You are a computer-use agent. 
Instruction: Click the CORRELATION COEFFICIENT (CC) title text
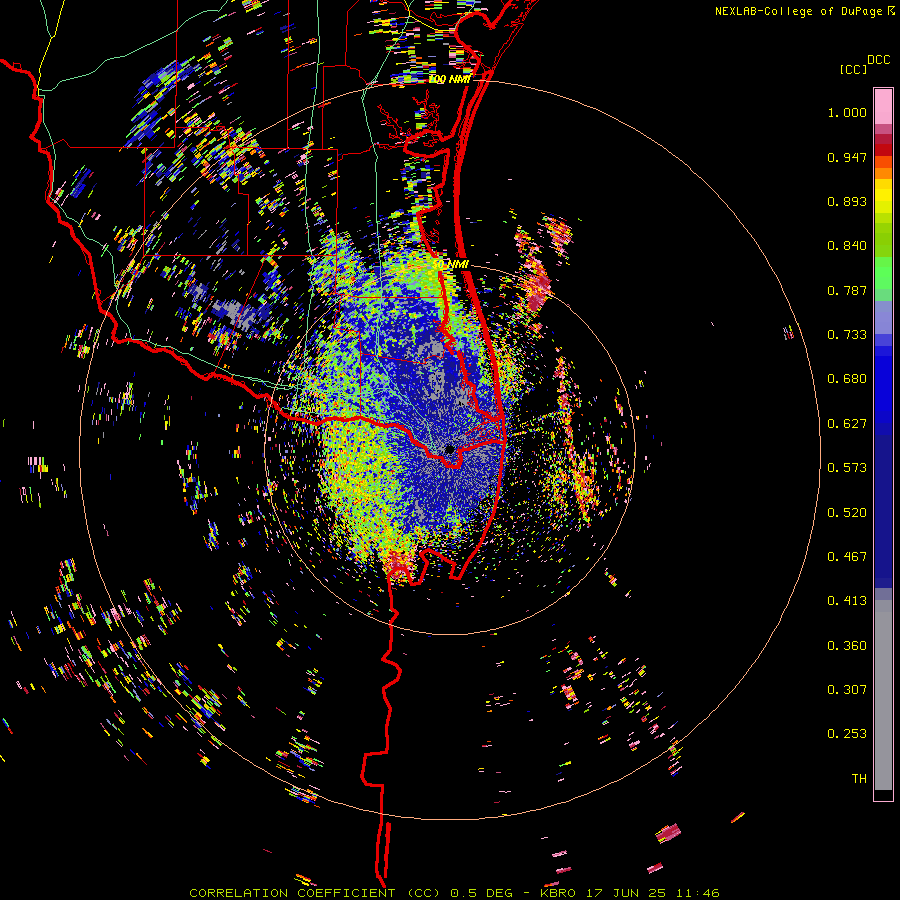click(x=316, y=893)
